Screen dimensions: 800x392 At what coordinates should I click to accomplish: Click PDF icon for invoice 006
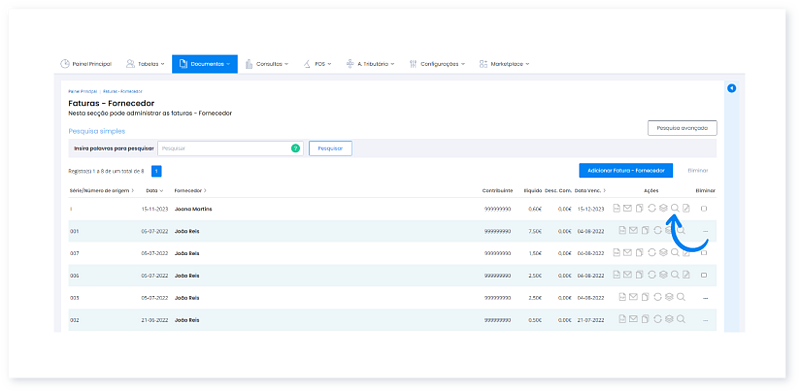click(x=616, y=275)
